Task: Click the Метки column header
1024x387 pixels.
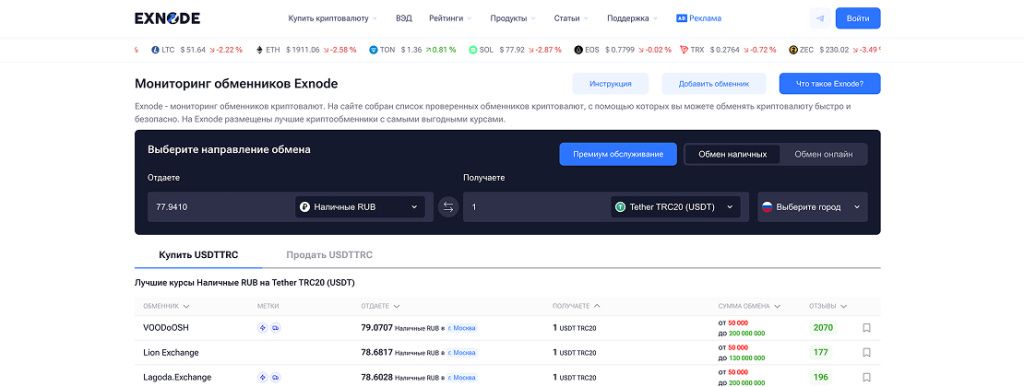Action: tap(268, 306)
